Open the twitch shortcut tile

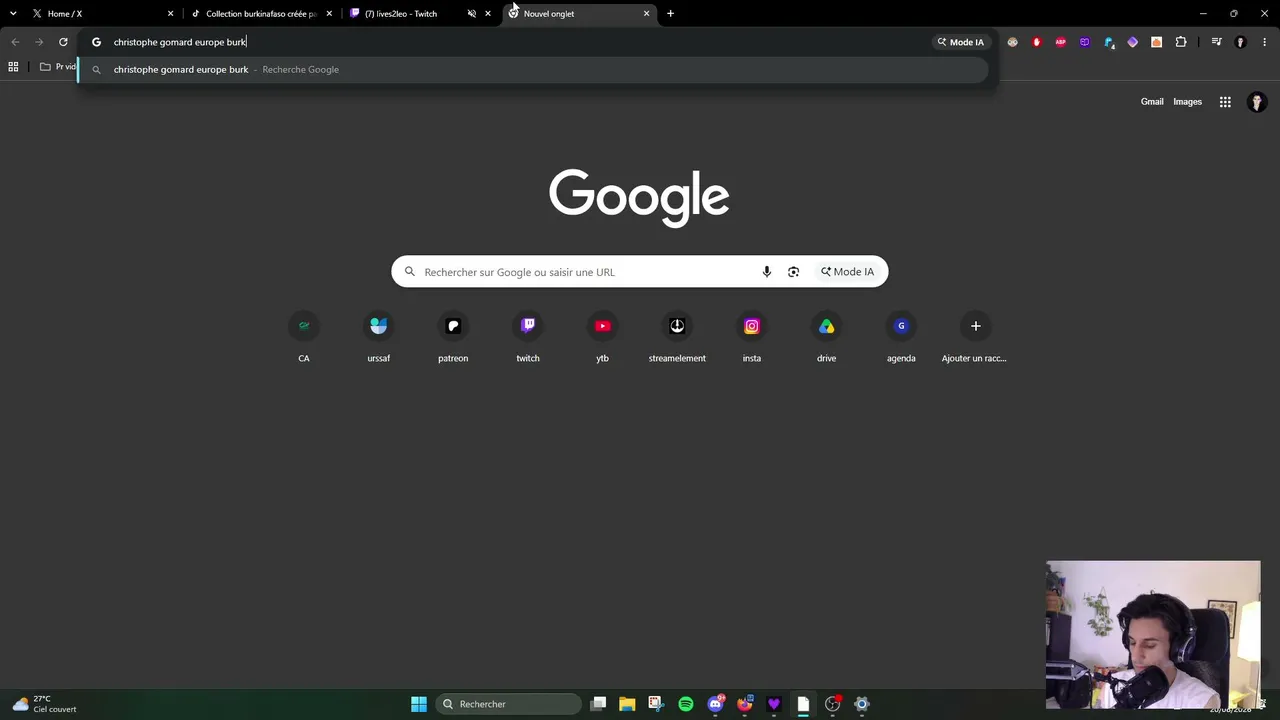pos(528,337)
